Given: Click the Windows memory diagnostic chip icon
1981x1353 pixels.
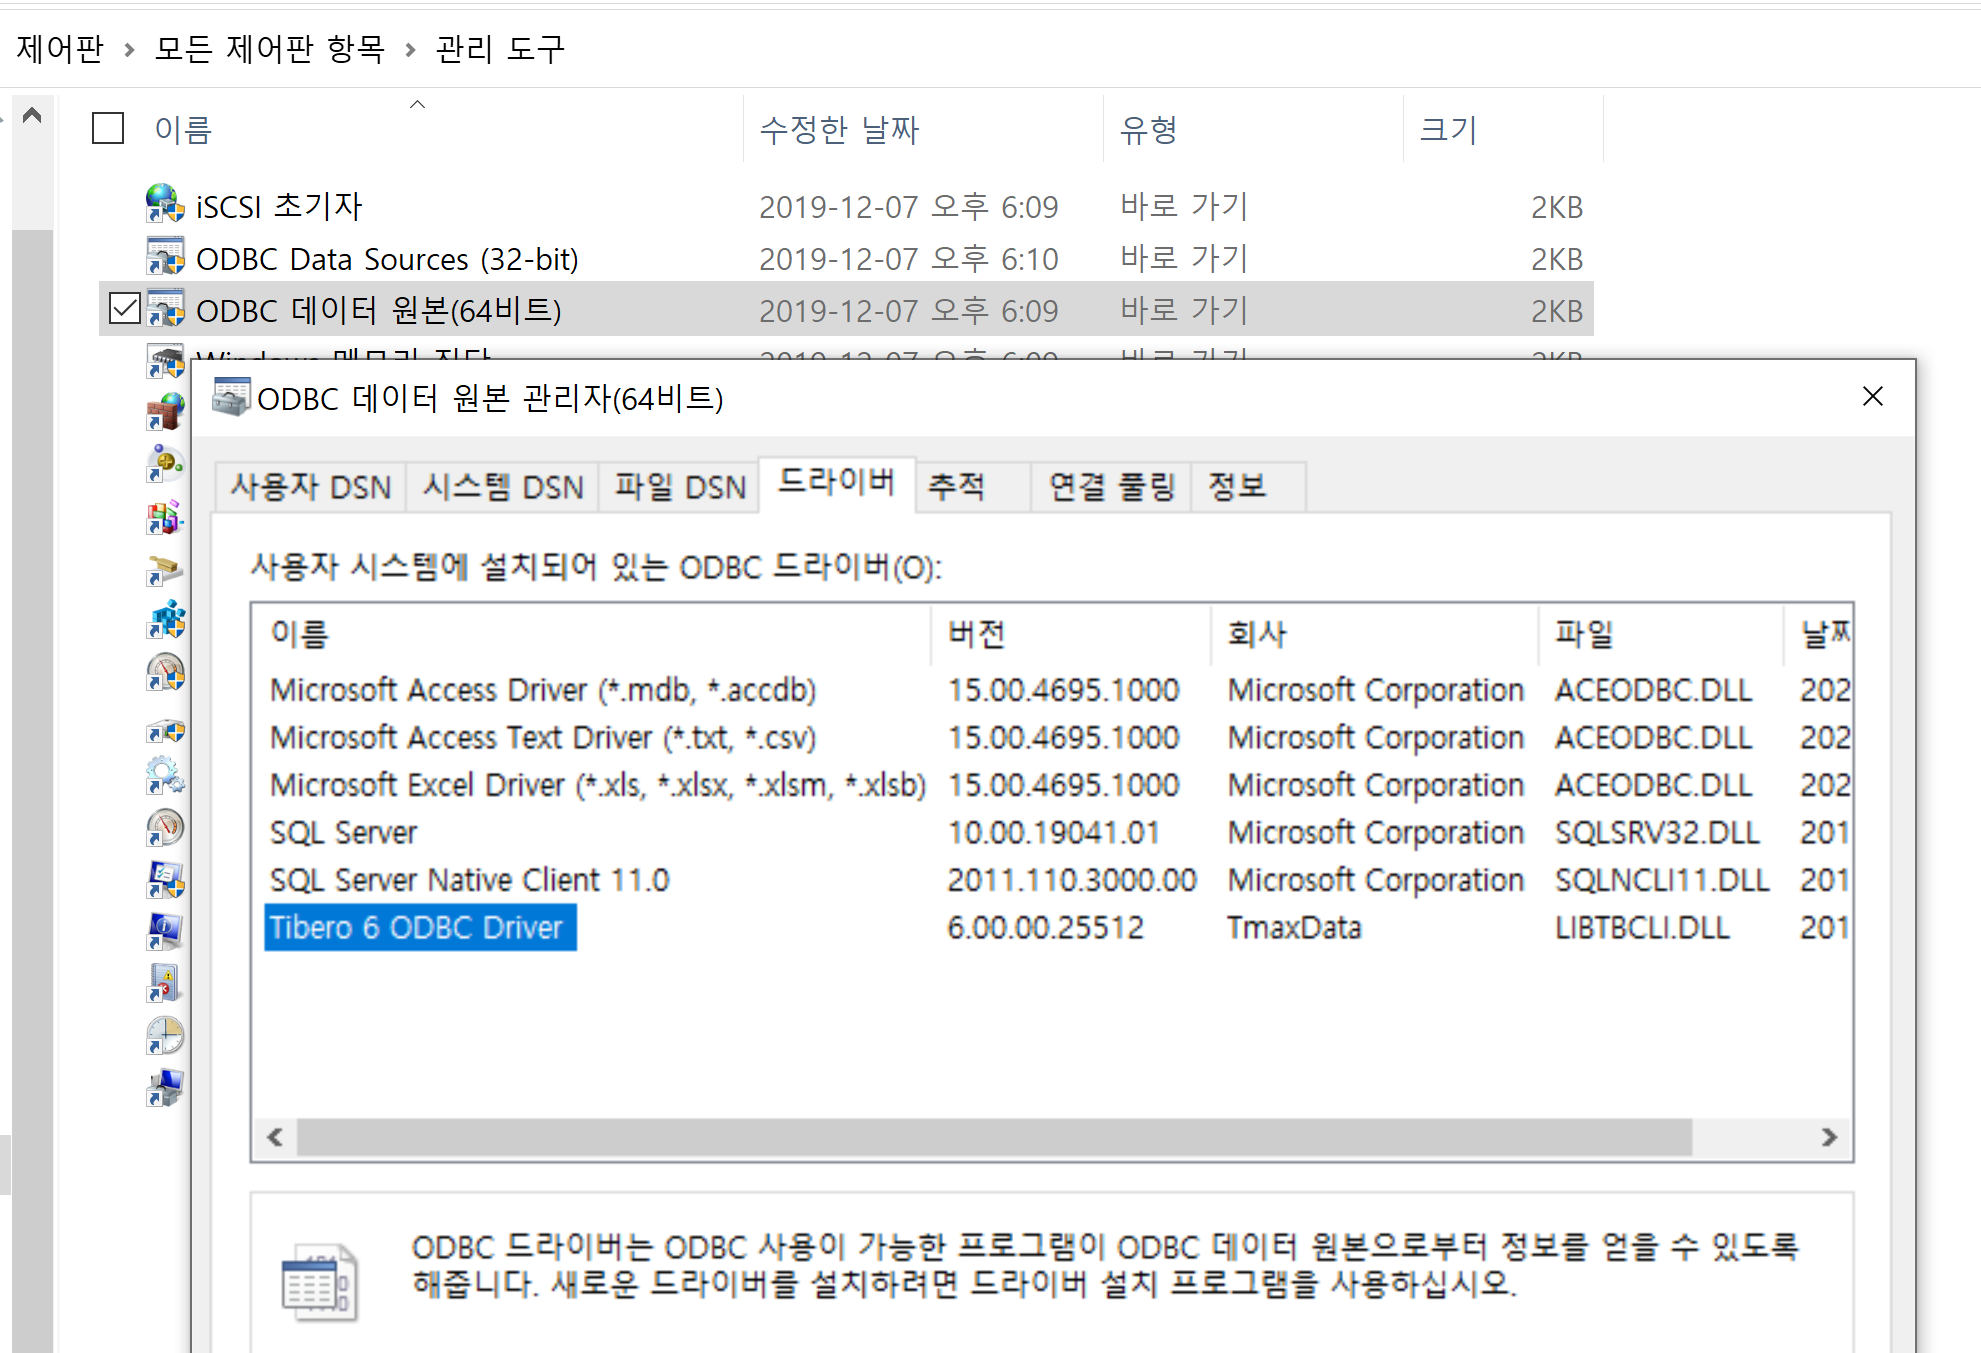Looking at the screenshot, I should 165,361.
